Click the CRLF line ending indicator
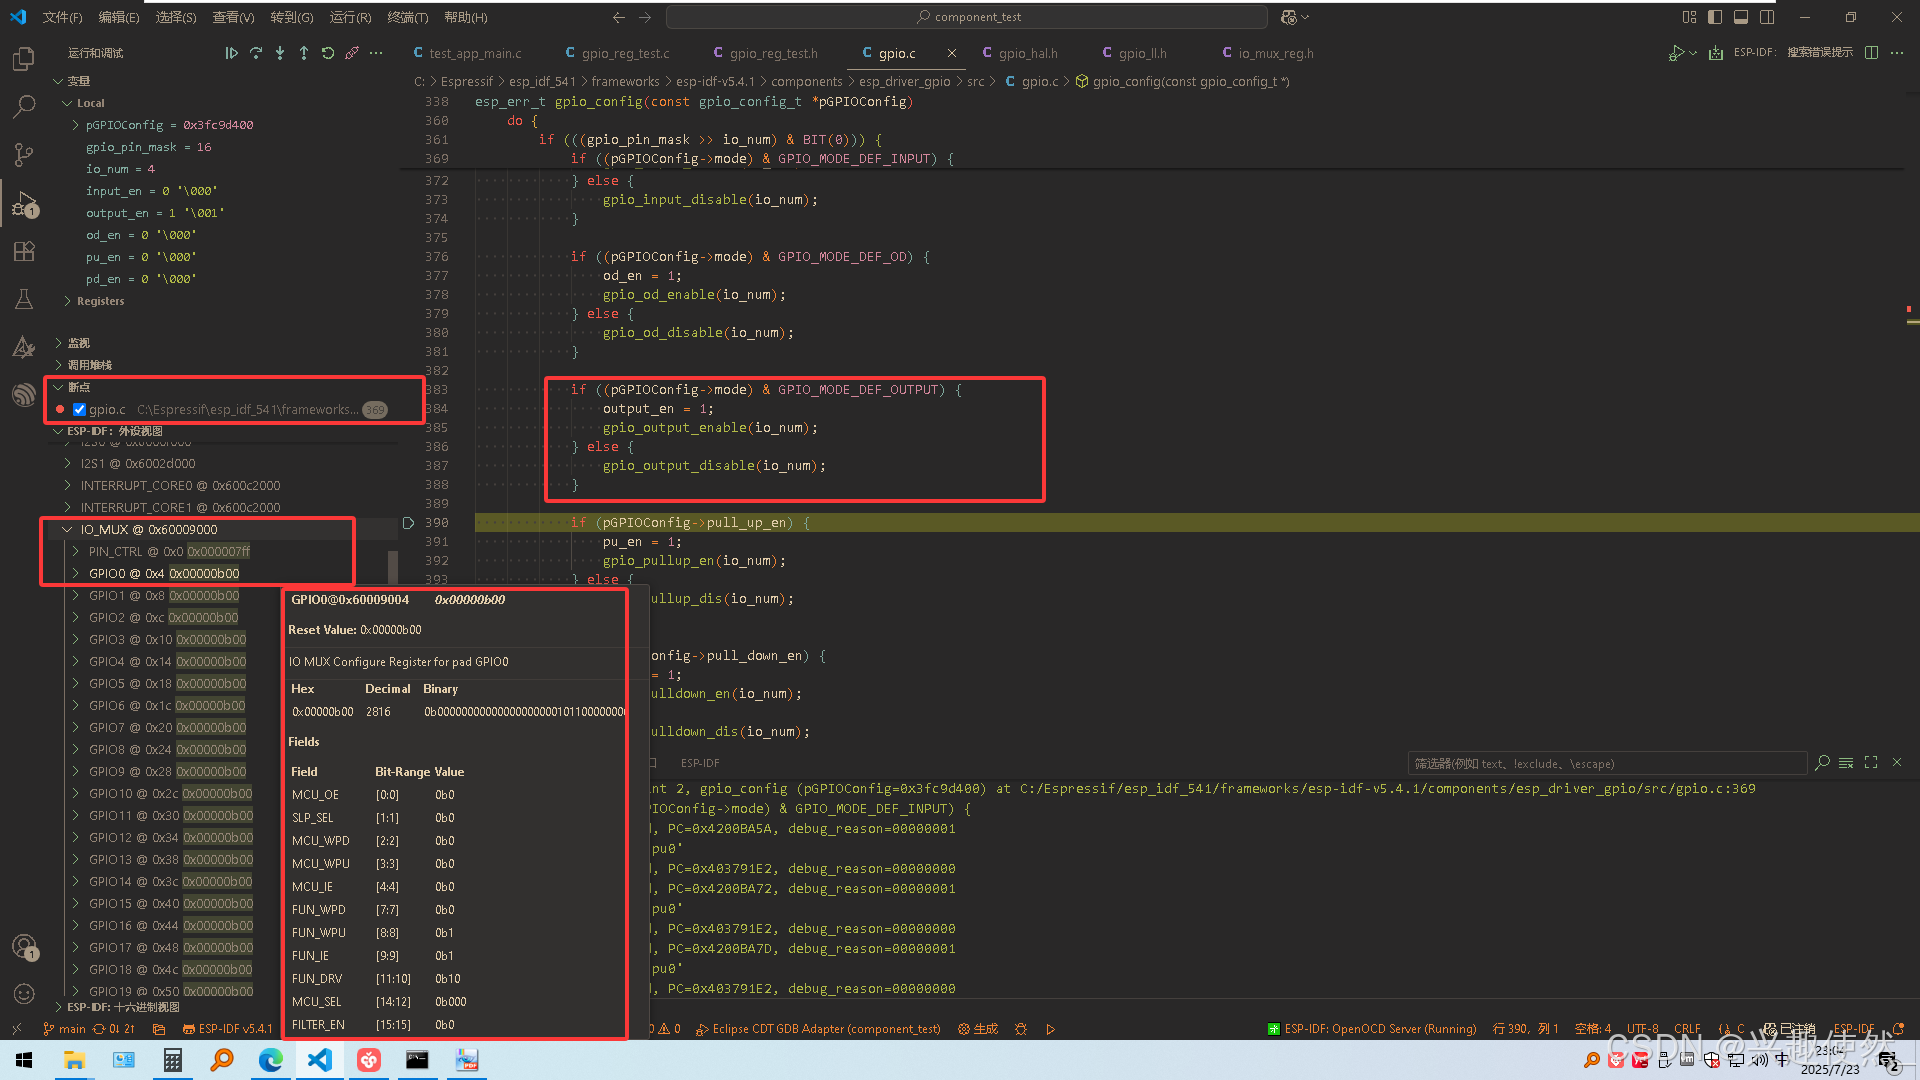 coord(1688,1029)
